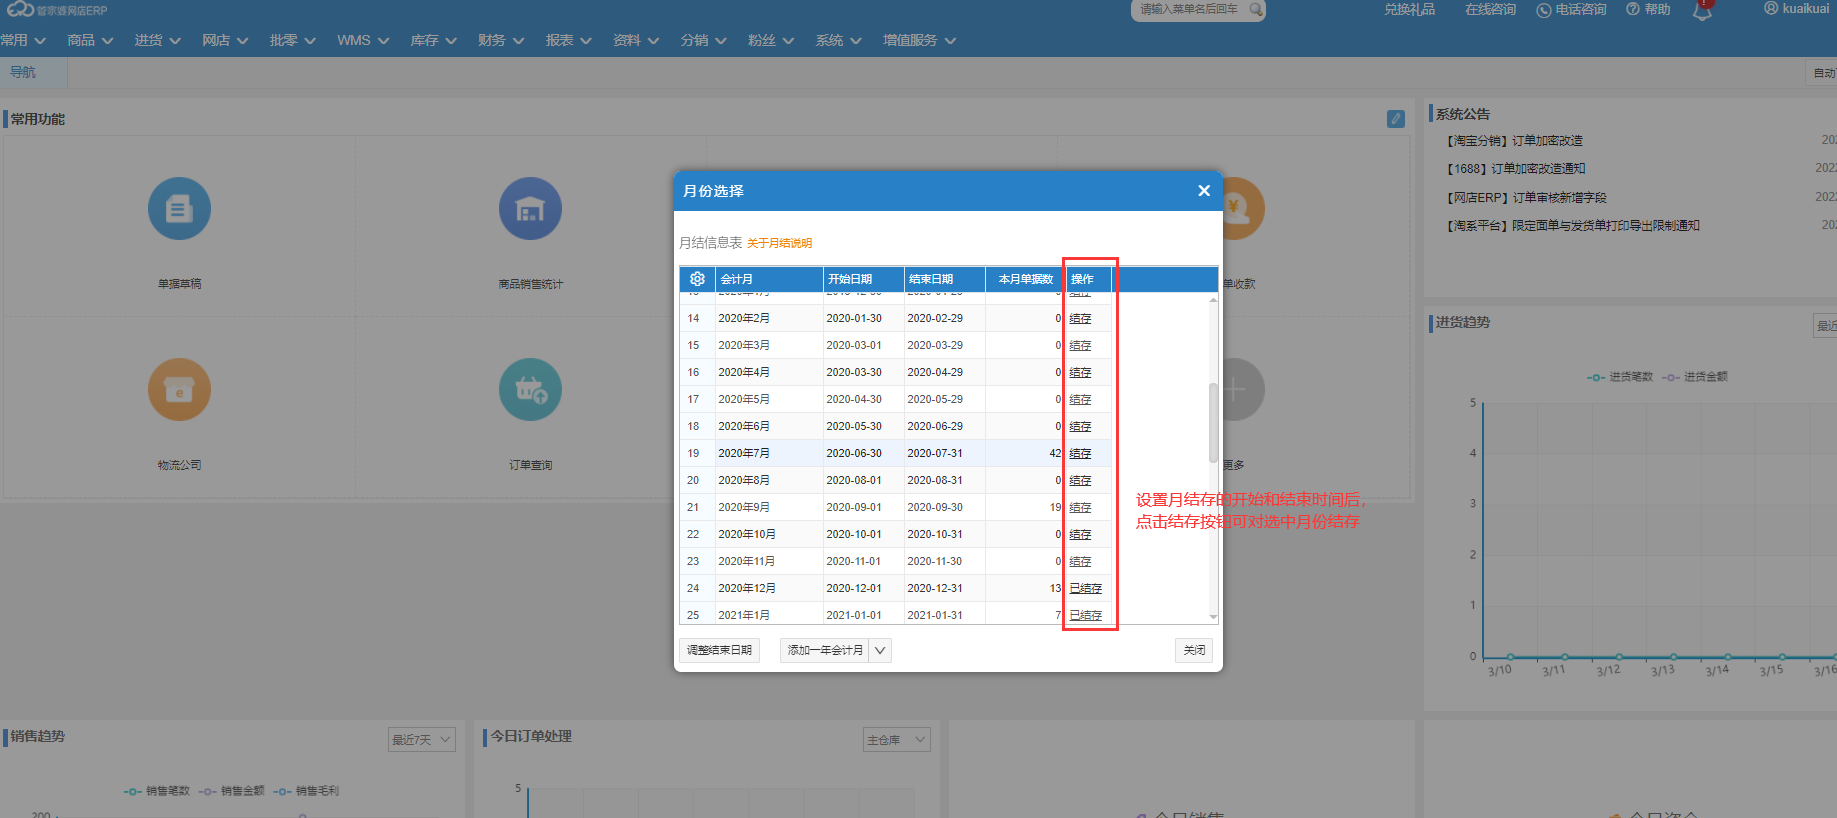Expand the 添加一年会计月 dropdown arrow

pos(880,651)
